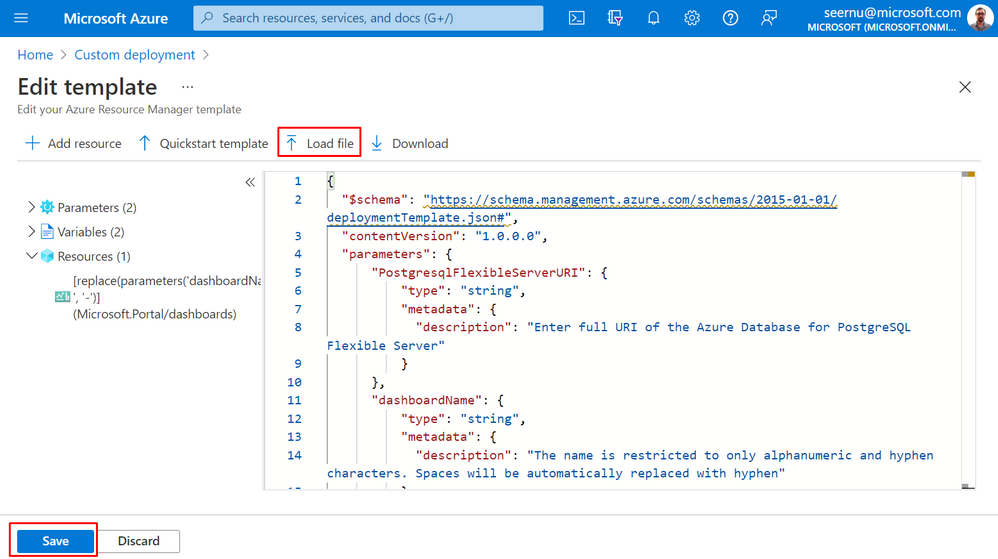Select Parameters (2) tree item
Viewport: 998px width, 559px height.
[97, 208]
